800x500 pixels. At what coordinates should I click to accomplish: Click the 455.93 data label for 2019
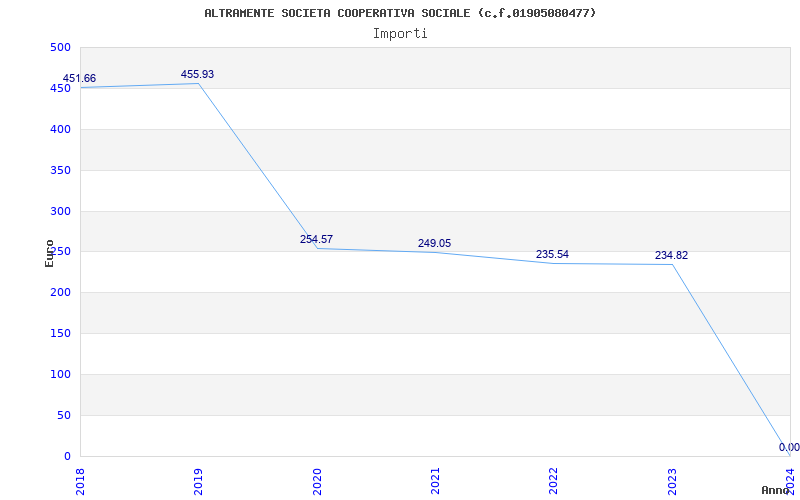(x=197, y=74)
